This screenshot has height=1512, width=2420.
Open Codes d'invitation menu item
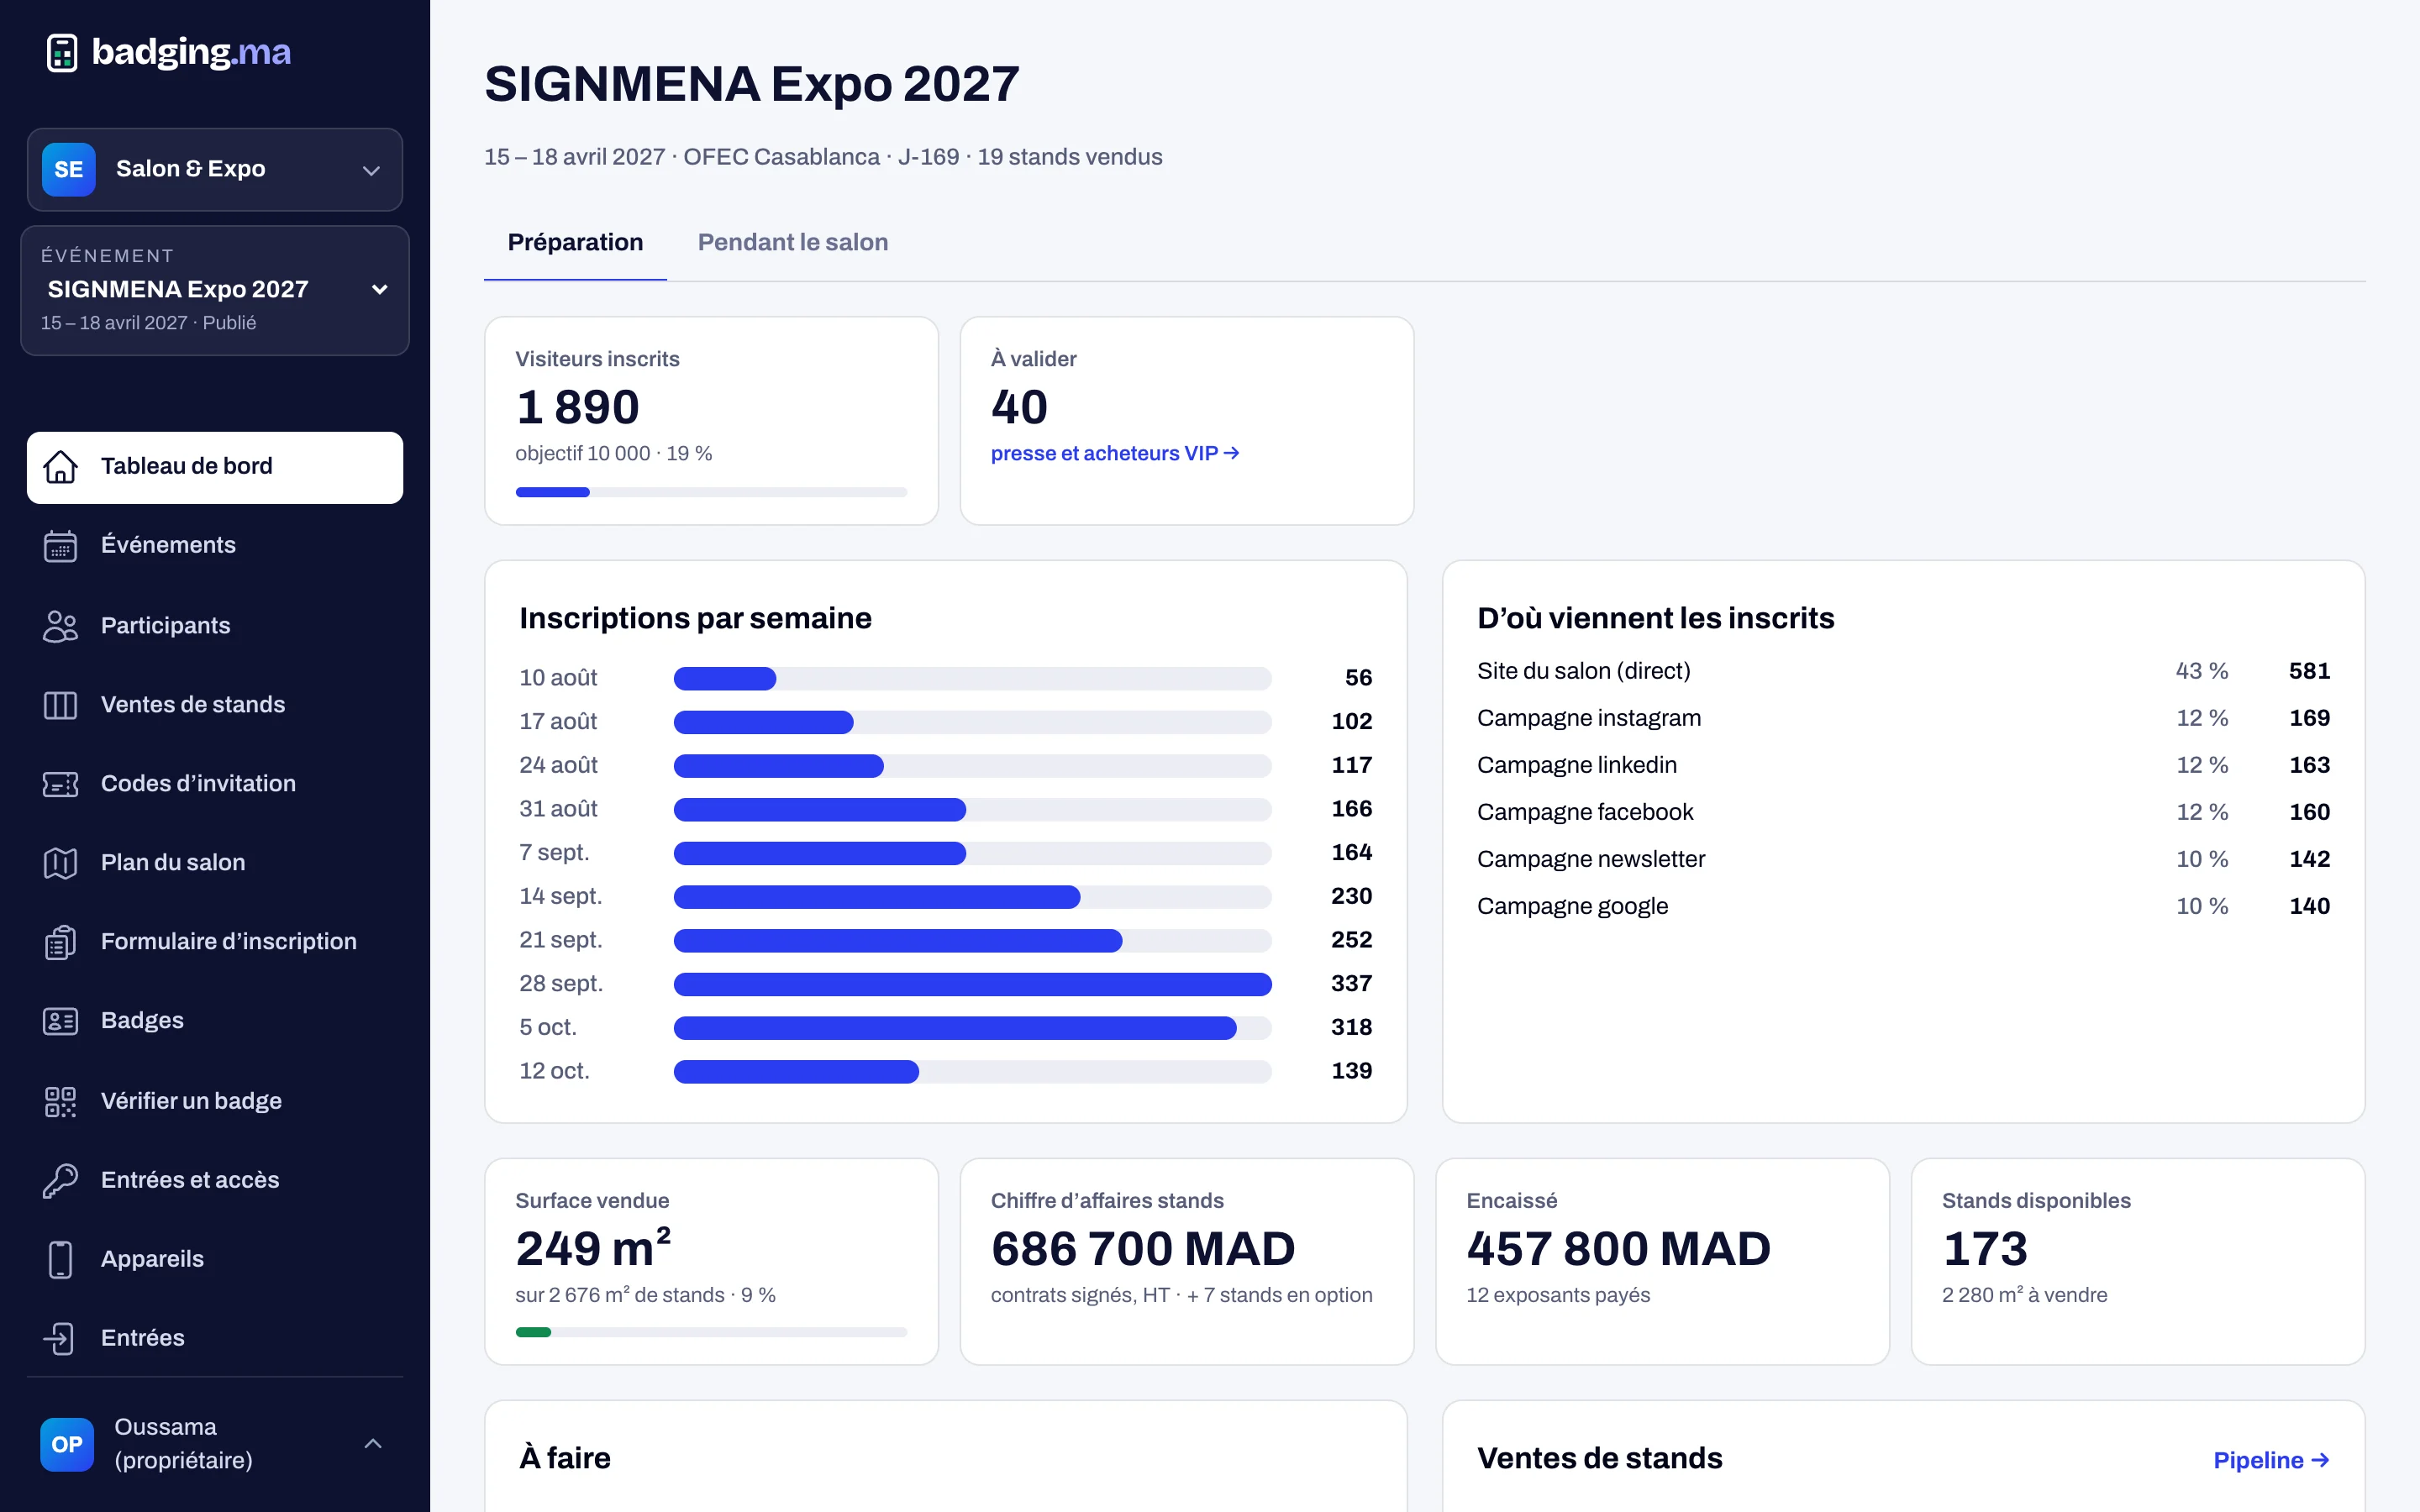pyautogui.click(x=215, y=784)
